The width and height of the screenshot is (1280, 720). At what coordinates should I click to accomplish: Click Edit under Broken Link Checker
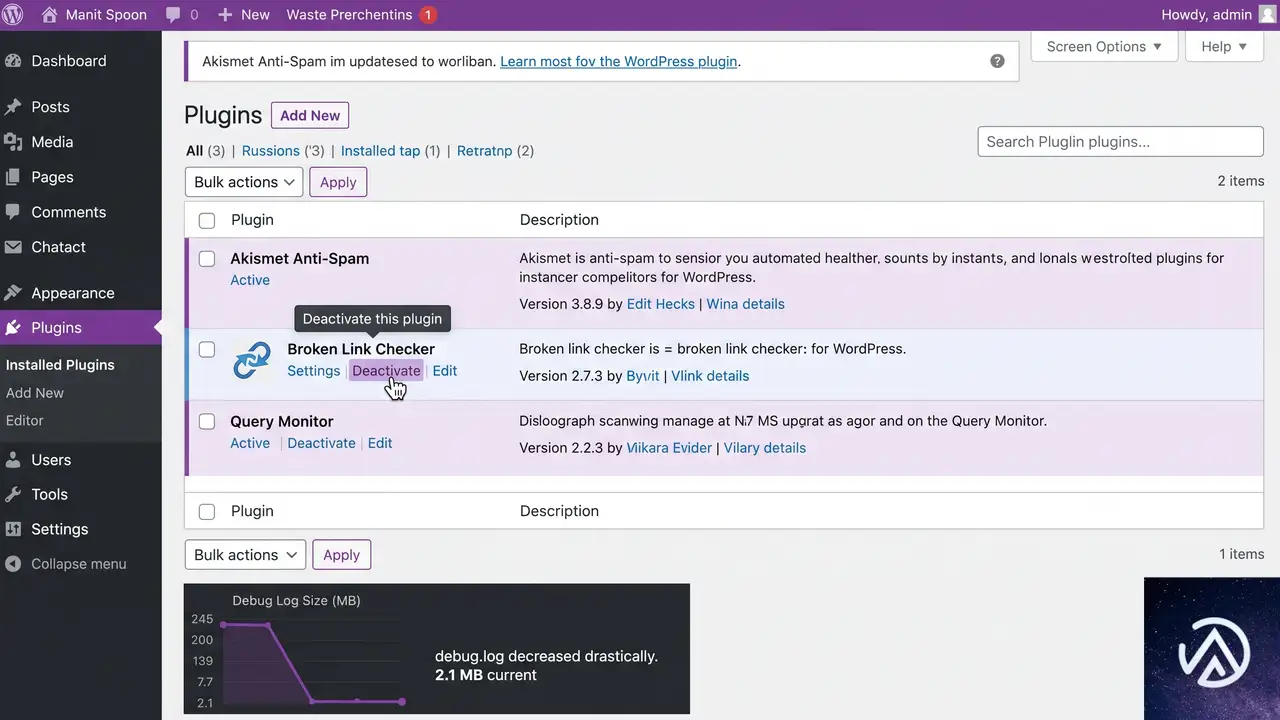pyautogui.click(x=445, y=371)
